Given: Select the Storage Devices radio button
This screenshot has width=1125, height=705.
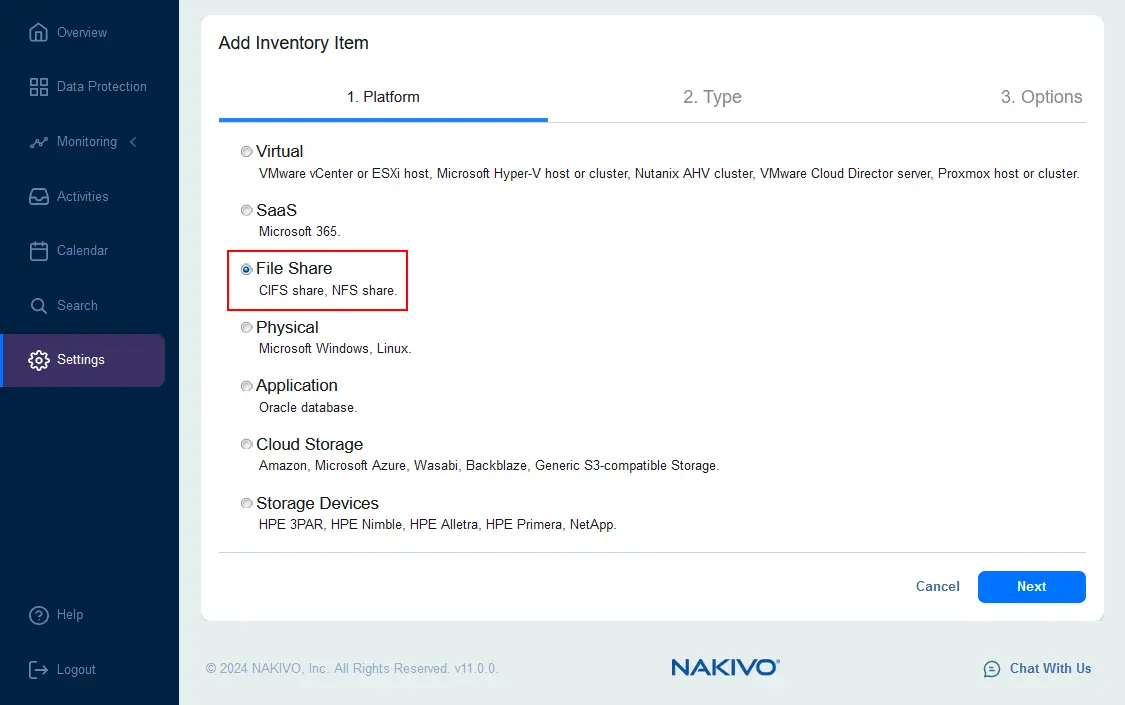Looking at the screenshot, I should point(247,503).
